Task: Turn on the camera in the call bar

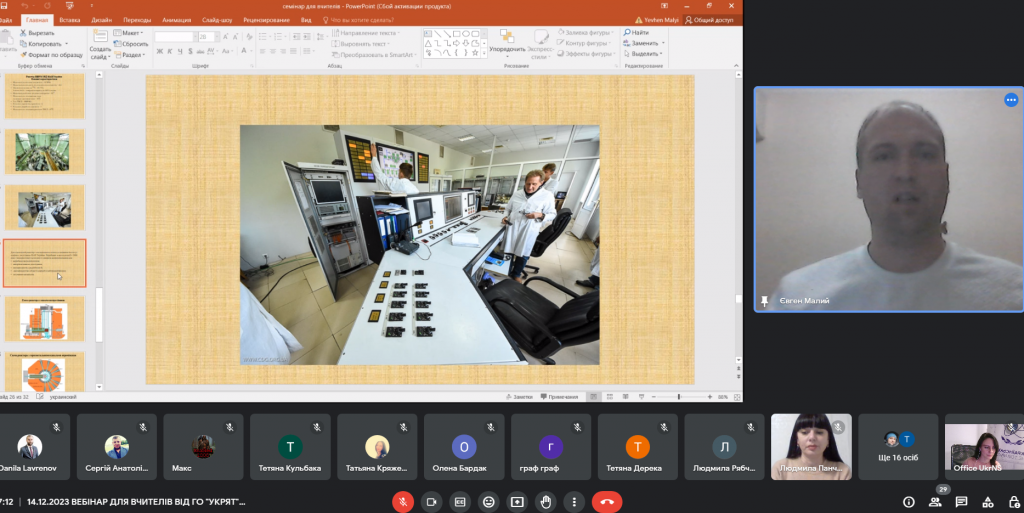Action: pyautogui.click(x=432, y=501)
